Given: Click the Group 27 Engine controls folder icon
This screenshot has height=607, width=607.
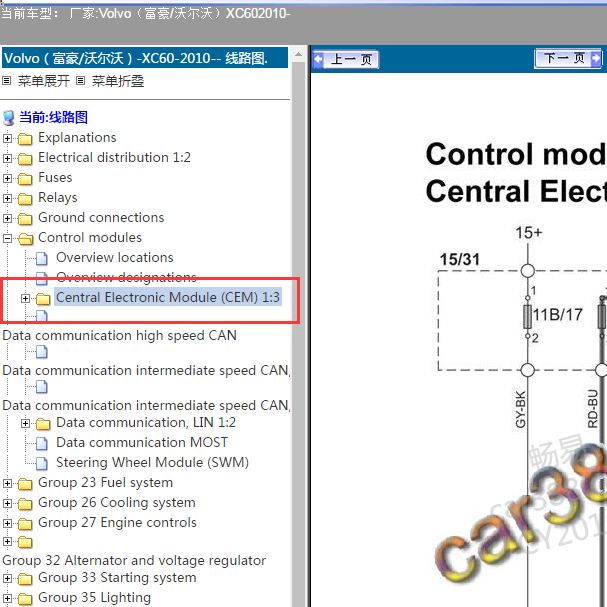Looking at the screenshot, I should click(25, 524).
